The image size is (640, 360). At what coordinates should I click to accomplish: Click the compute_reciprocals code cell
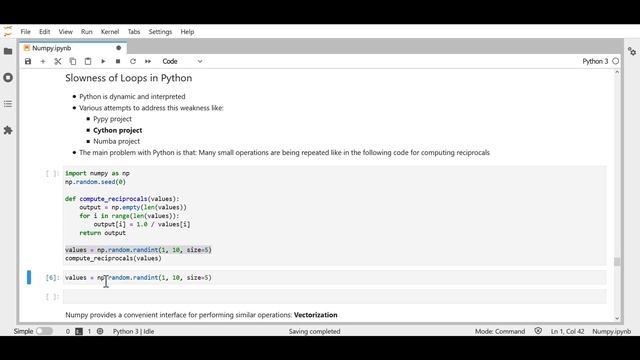click(x=334, y=216)
